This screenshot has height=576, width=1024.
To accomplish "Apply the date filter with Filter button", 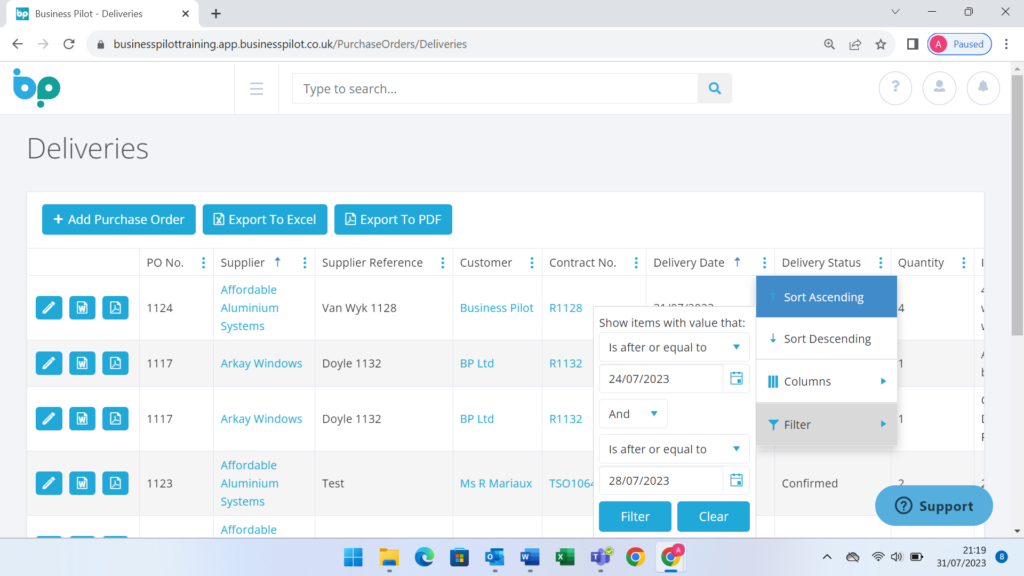I will (635, 517).
